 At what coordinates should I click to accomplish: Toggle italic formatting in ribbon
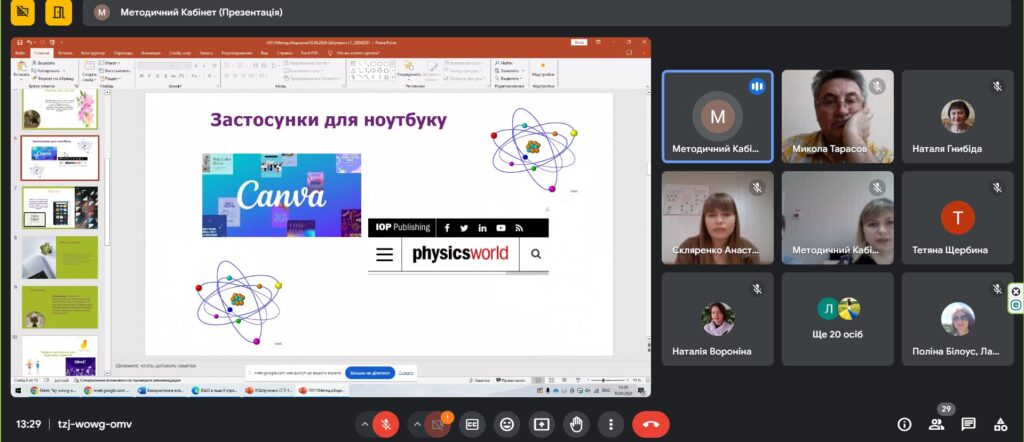pyautogui.click(x=150, y=76)
